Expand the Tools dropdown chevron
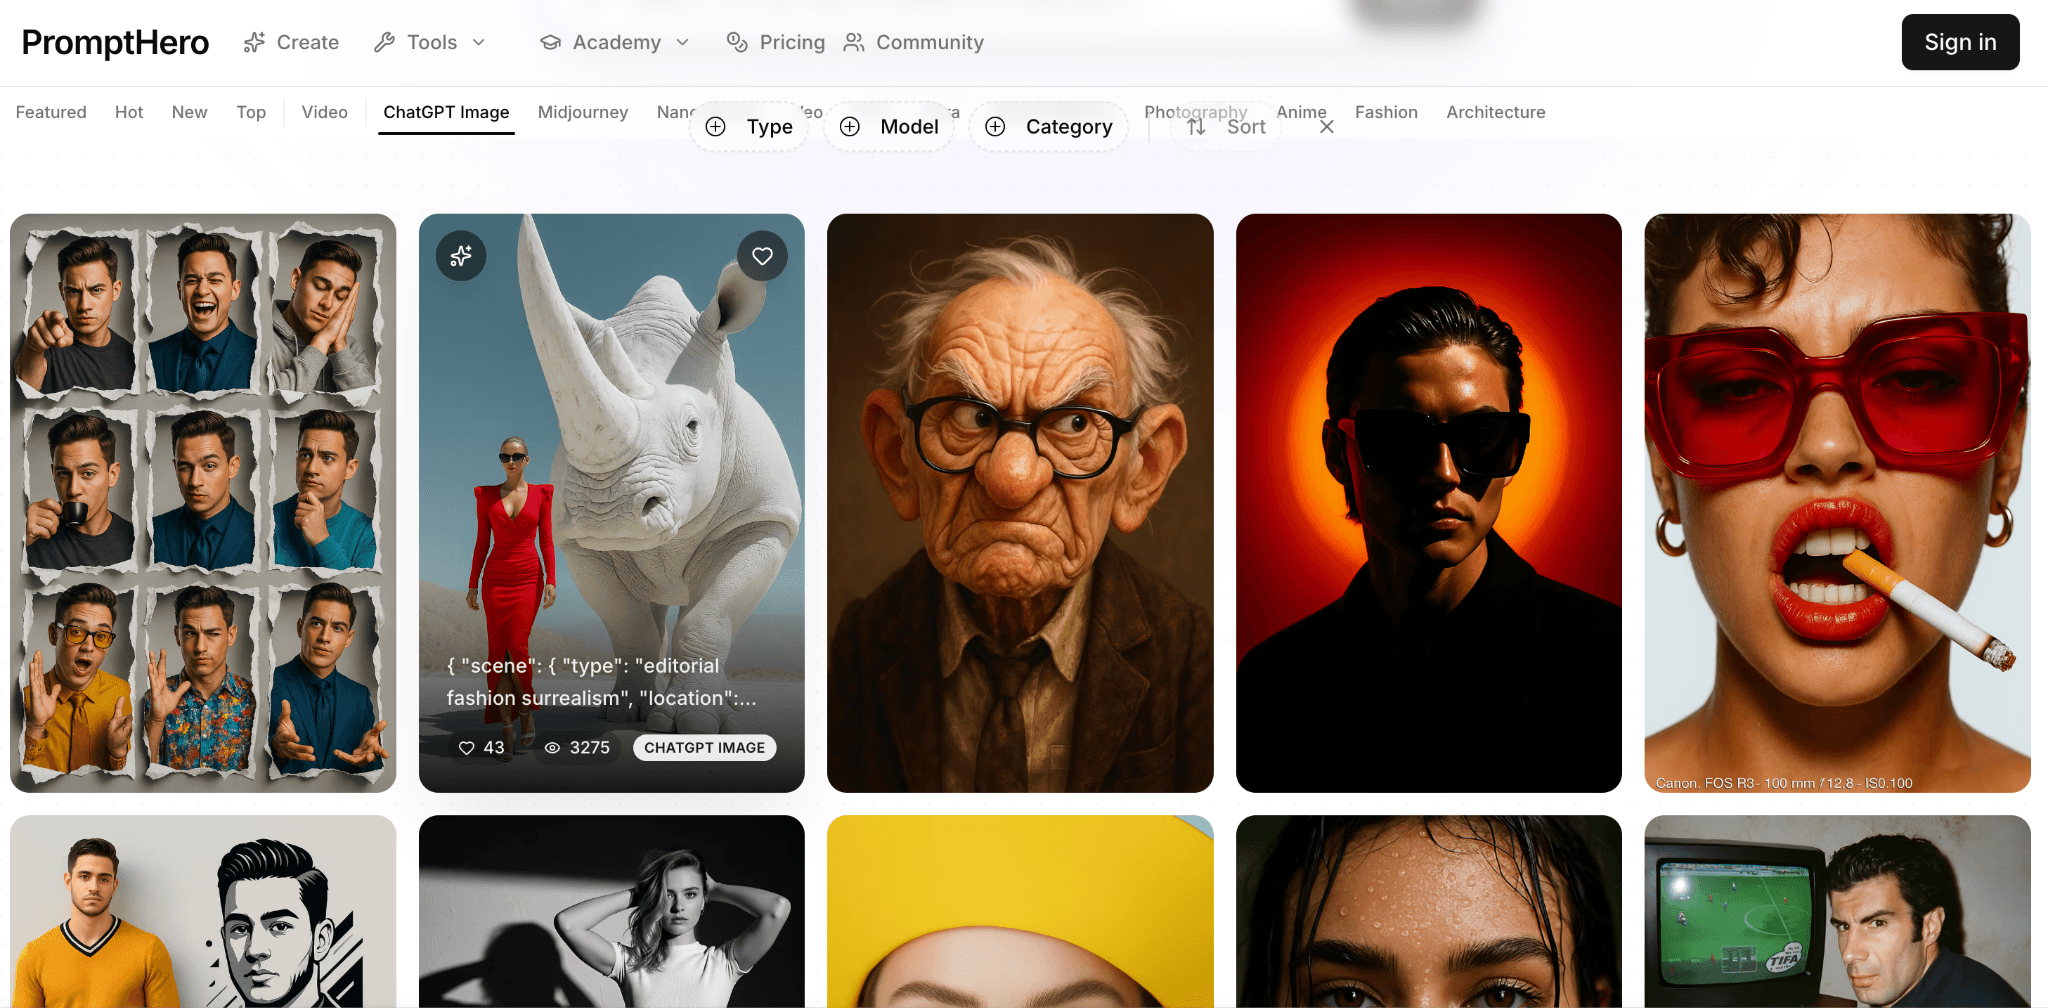Viewport: 2048px width, 1008px height. pyautogui.click(x=479, y=42)
